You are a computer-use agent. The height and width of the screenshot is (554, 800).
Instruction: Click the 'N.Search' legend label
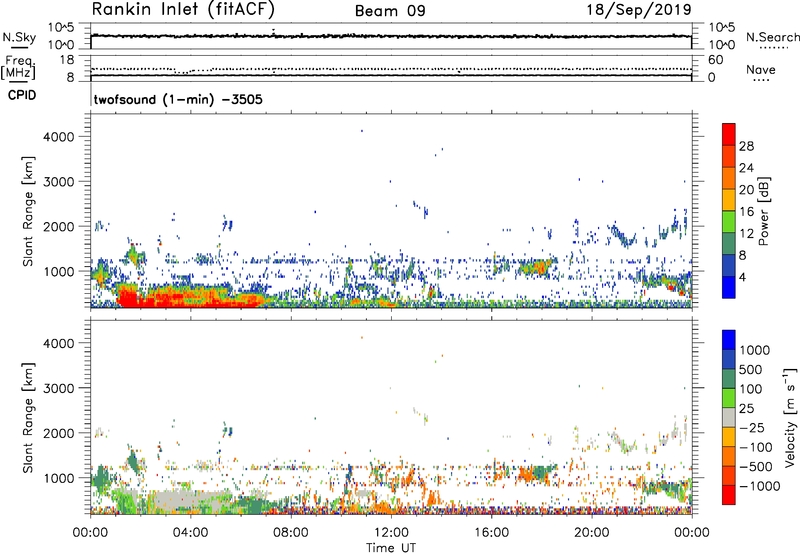tap(772, 37)
